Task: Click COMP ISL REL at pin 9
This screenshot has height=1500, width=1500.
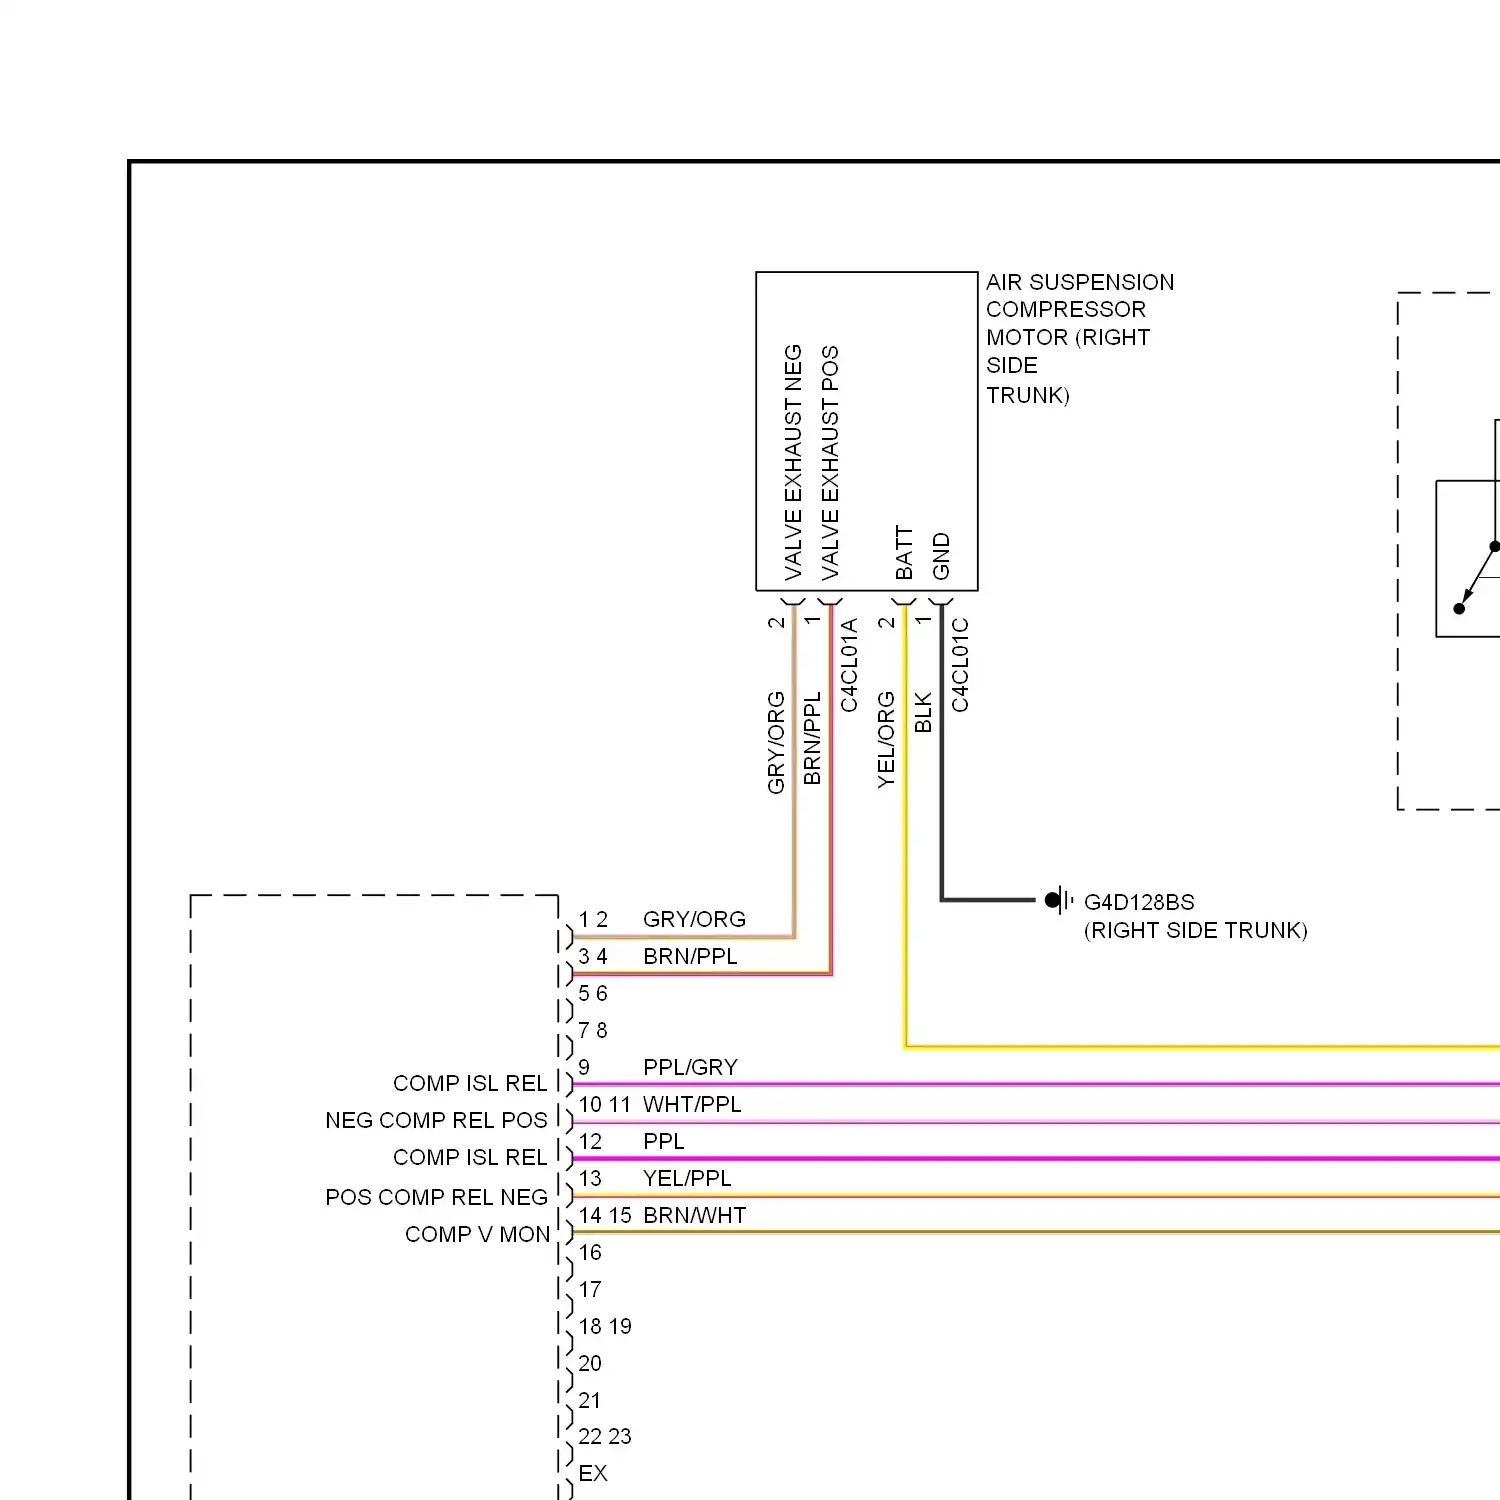Action: tap(470, 1083)
